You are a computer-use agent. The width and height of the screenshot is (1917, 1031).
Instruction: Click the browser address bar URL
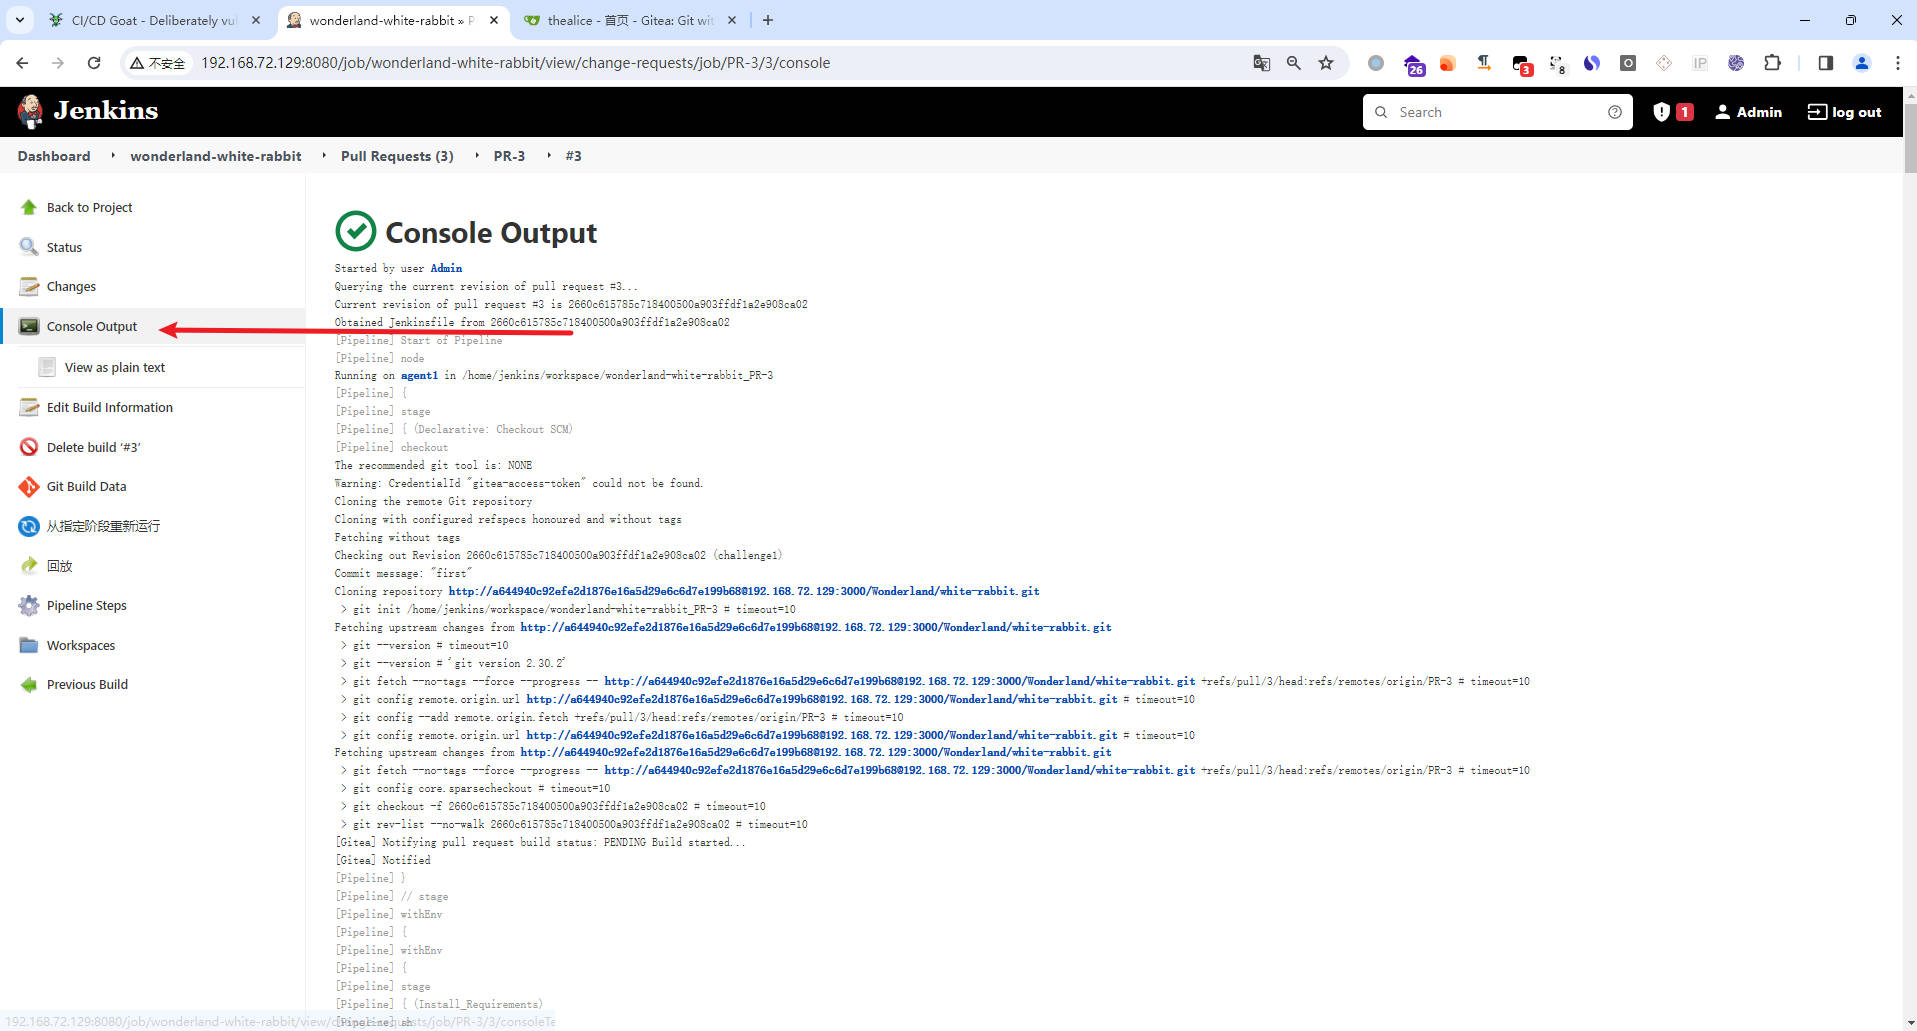516,63
